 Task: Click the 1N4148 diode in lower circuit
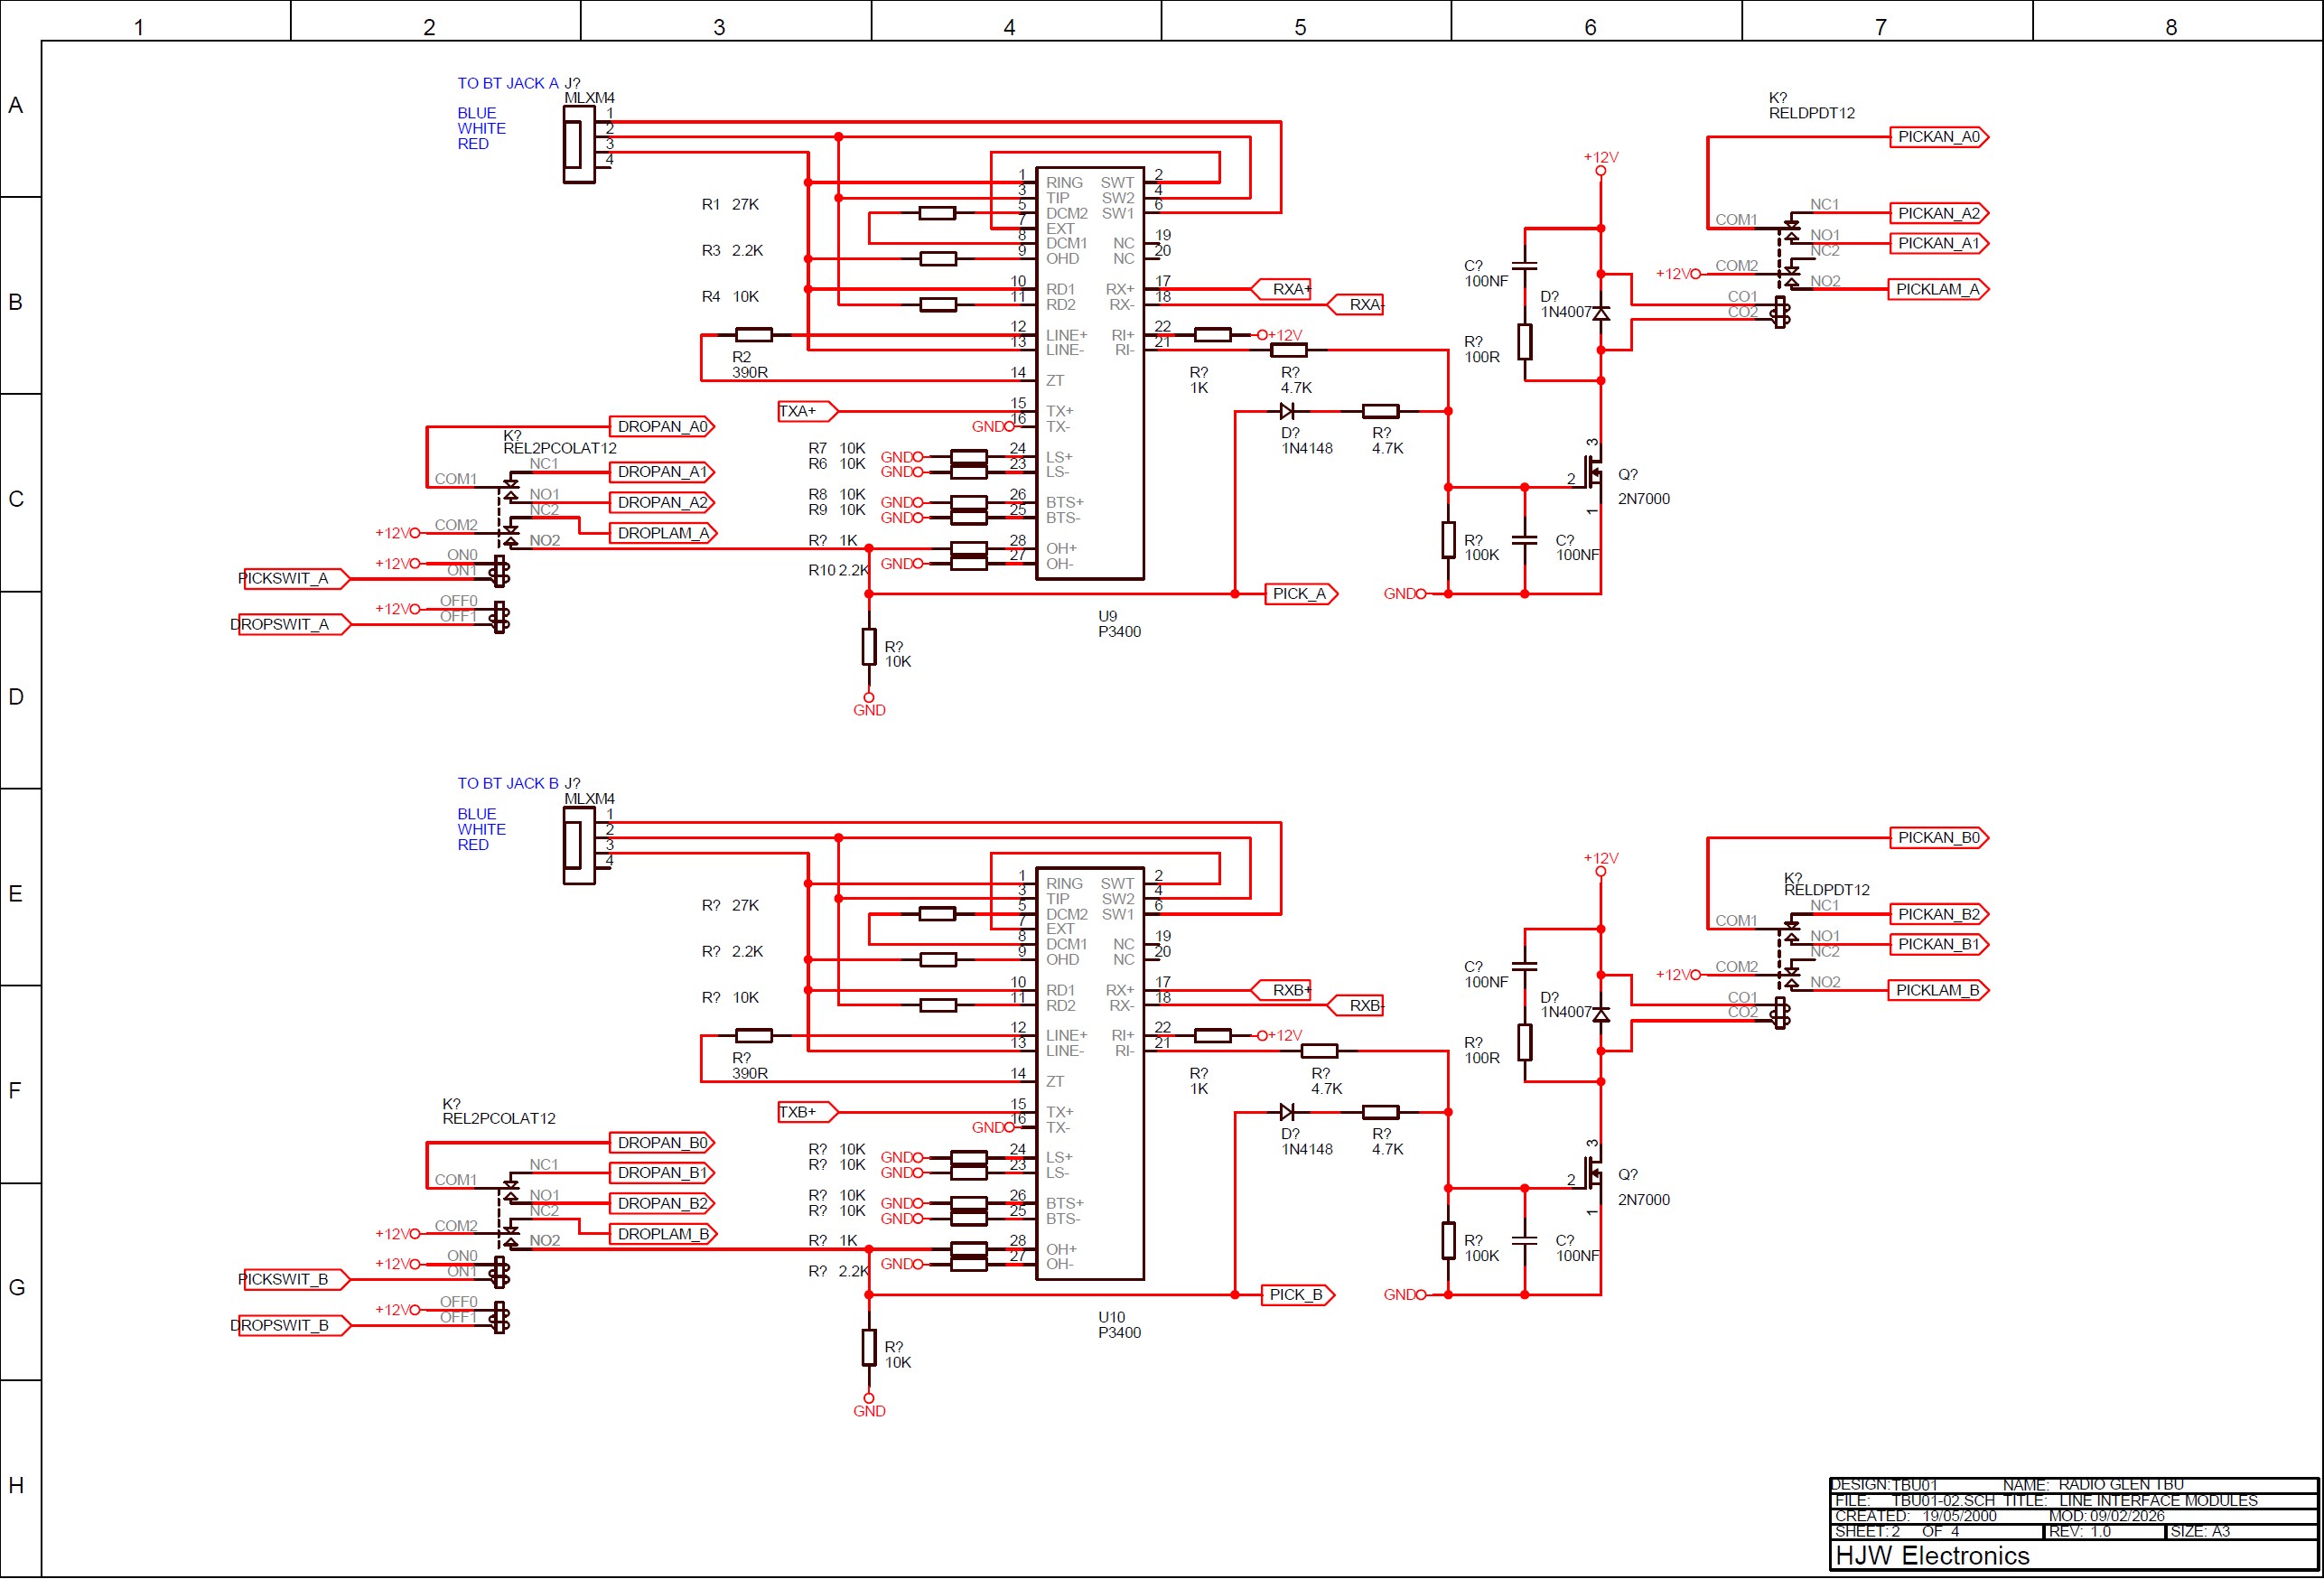[1287, 1112]
